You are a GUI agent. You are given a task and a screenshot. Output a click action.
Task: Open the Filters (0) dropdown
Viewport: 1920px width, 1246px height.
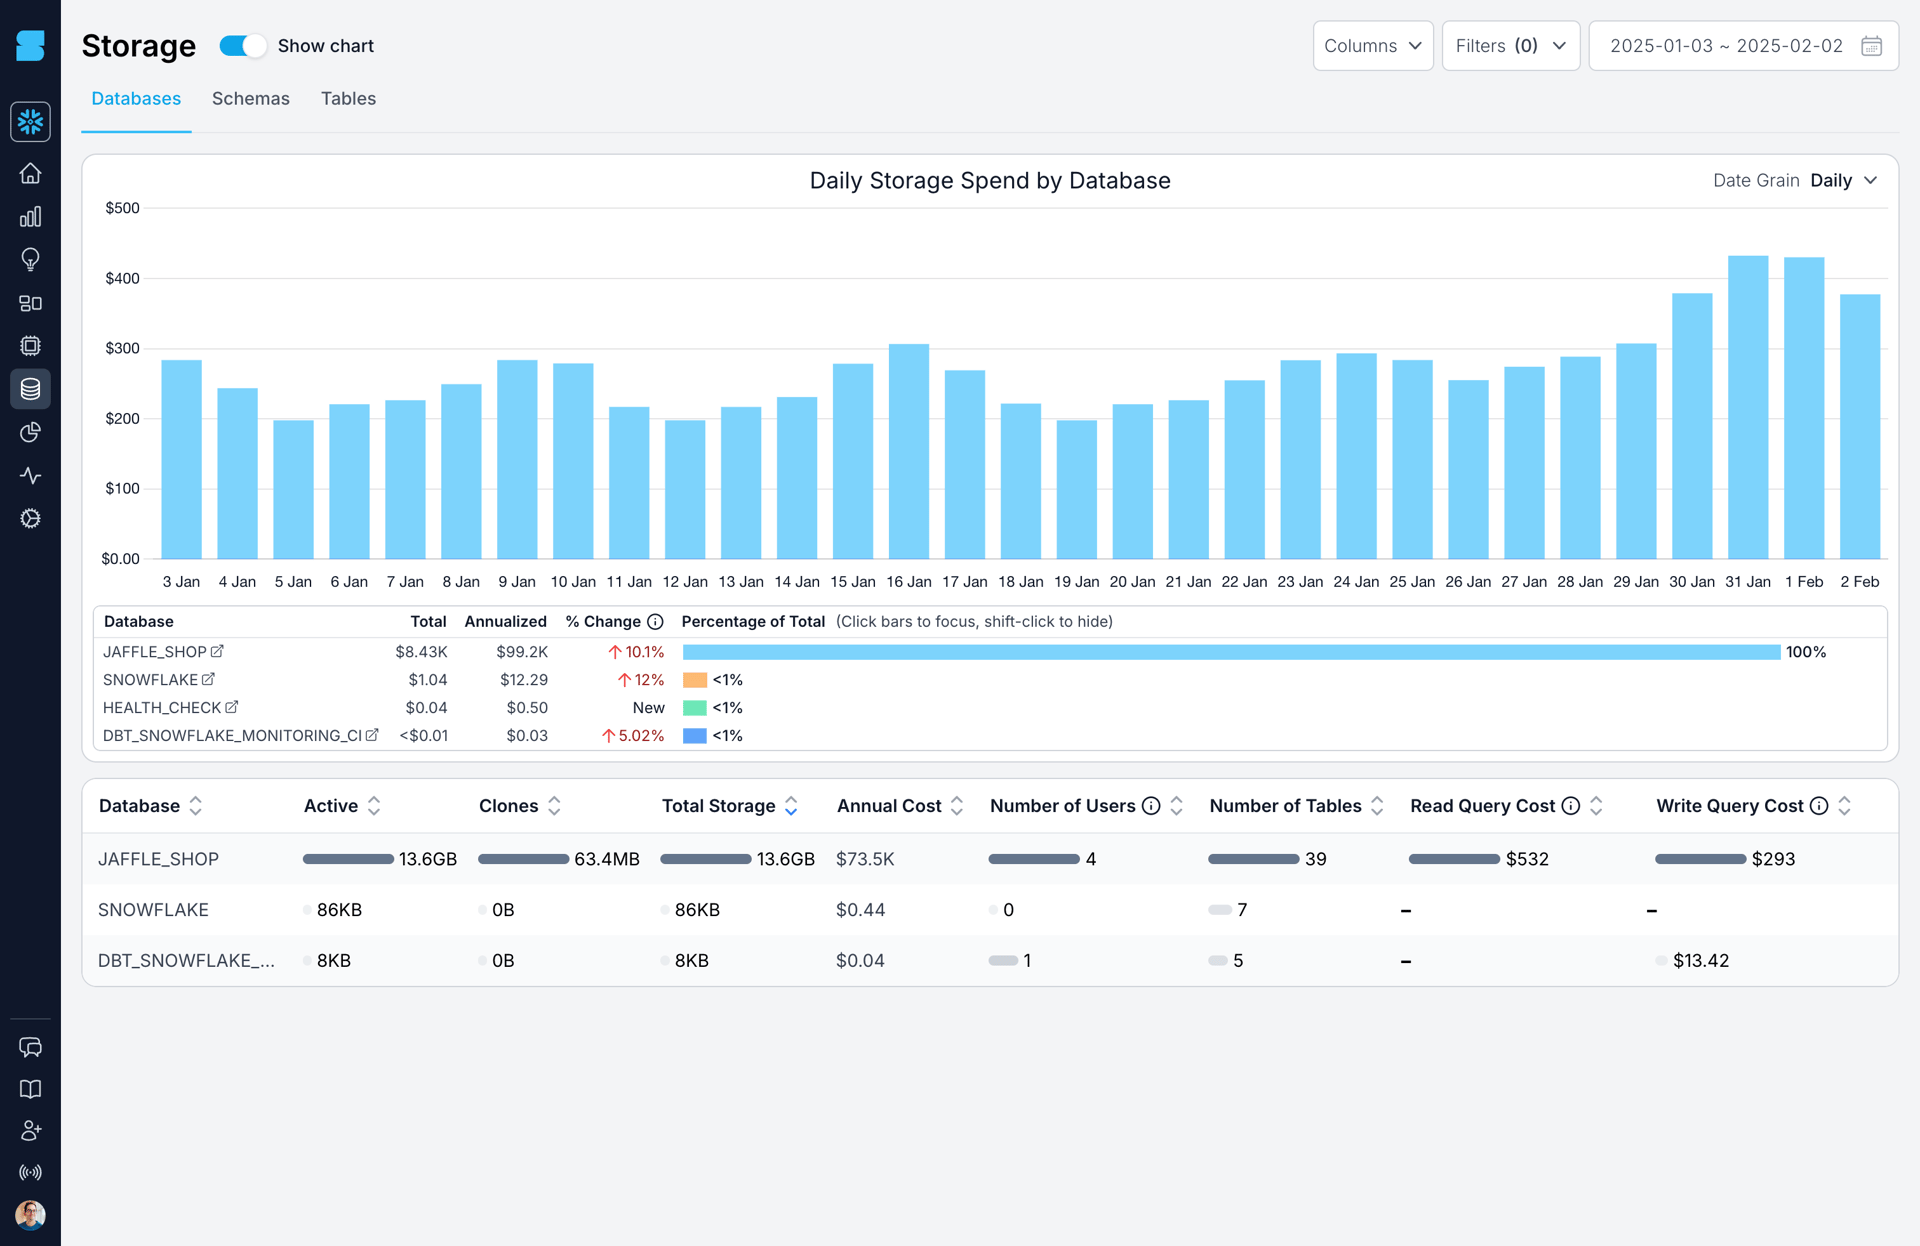pos(1510,46)
